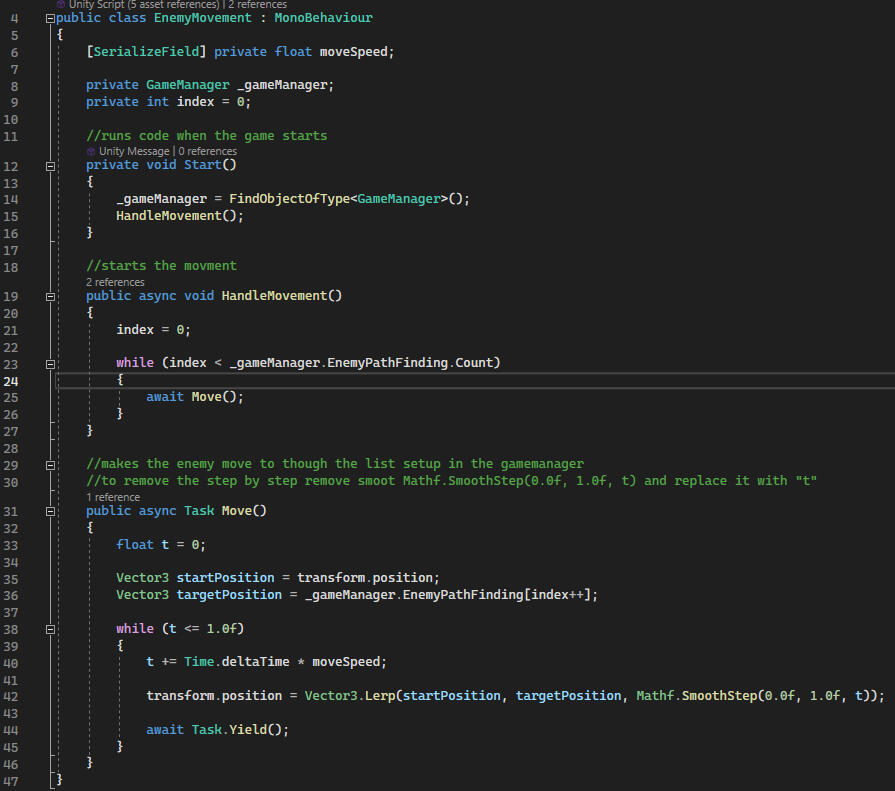Open the Unity Script asset references link
Image resolution: width=895 pixels, height=791 pixels.
click(x=146, y=5)
